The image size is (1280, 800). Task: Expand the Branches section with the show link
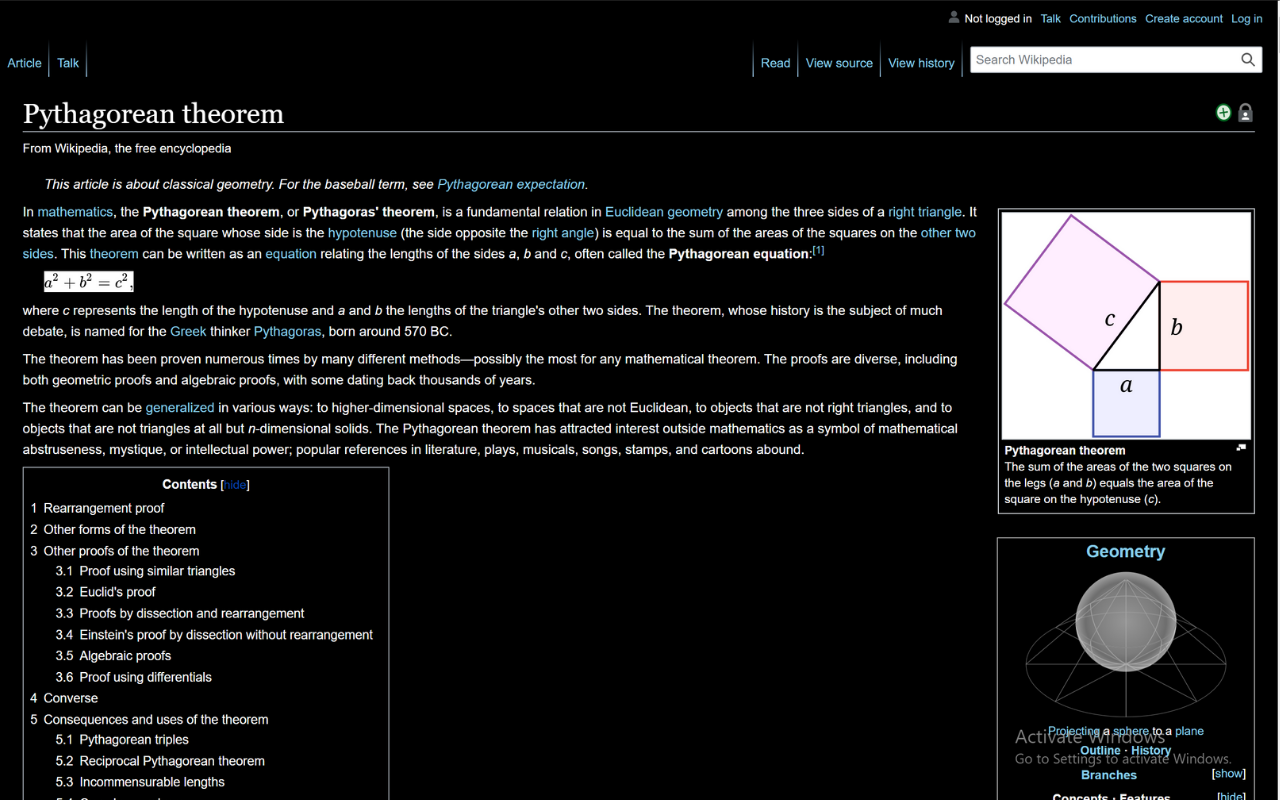pos(1229,774)
